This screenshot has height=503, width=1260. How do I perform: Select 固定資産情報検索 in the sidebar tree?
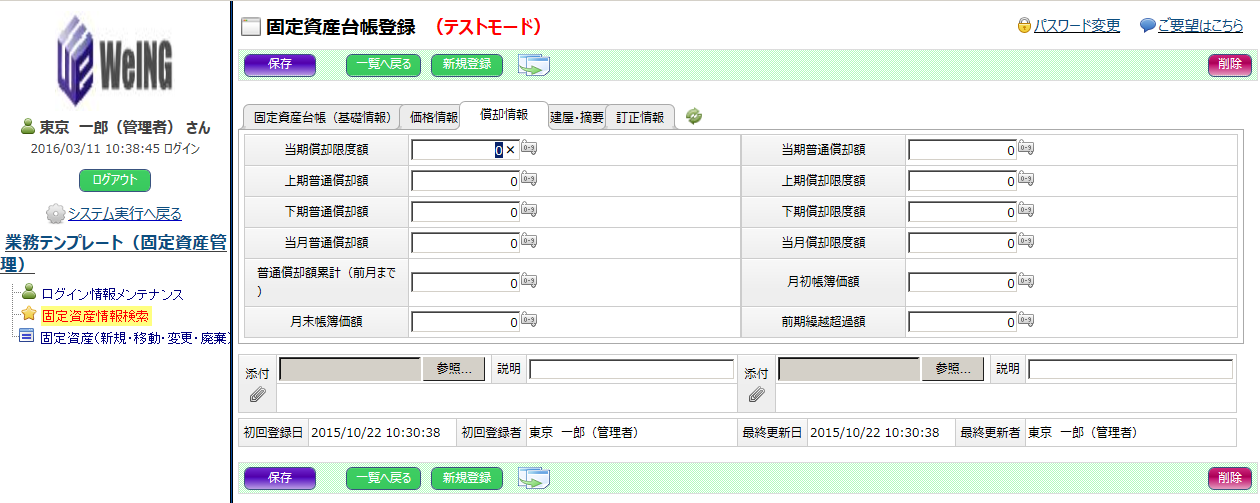tap(96, 315)
